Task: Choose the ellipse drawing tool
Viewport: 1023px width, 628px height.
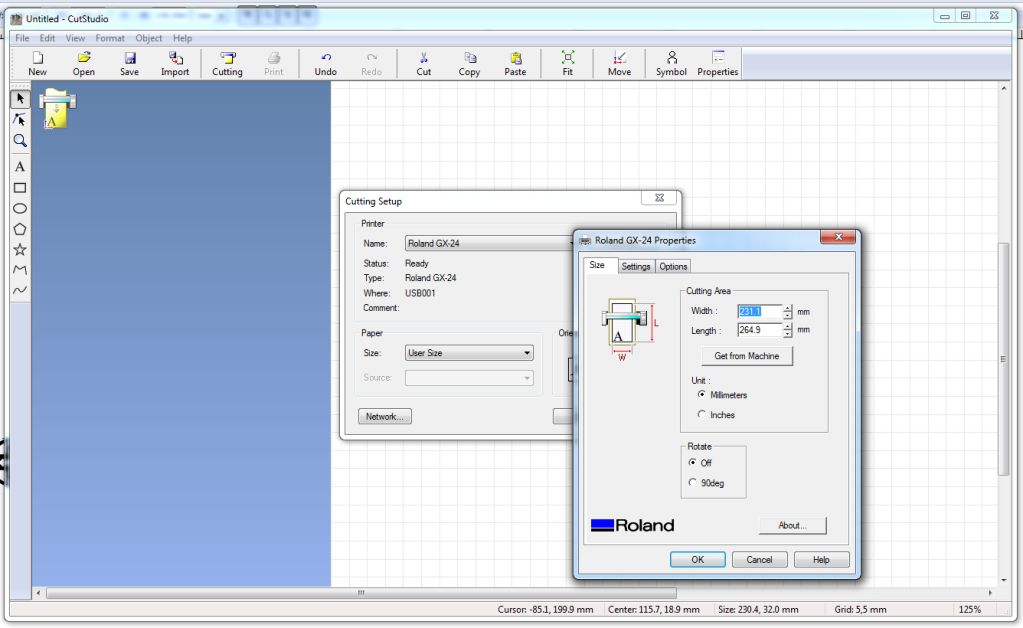Action: (x=20, y=209)
